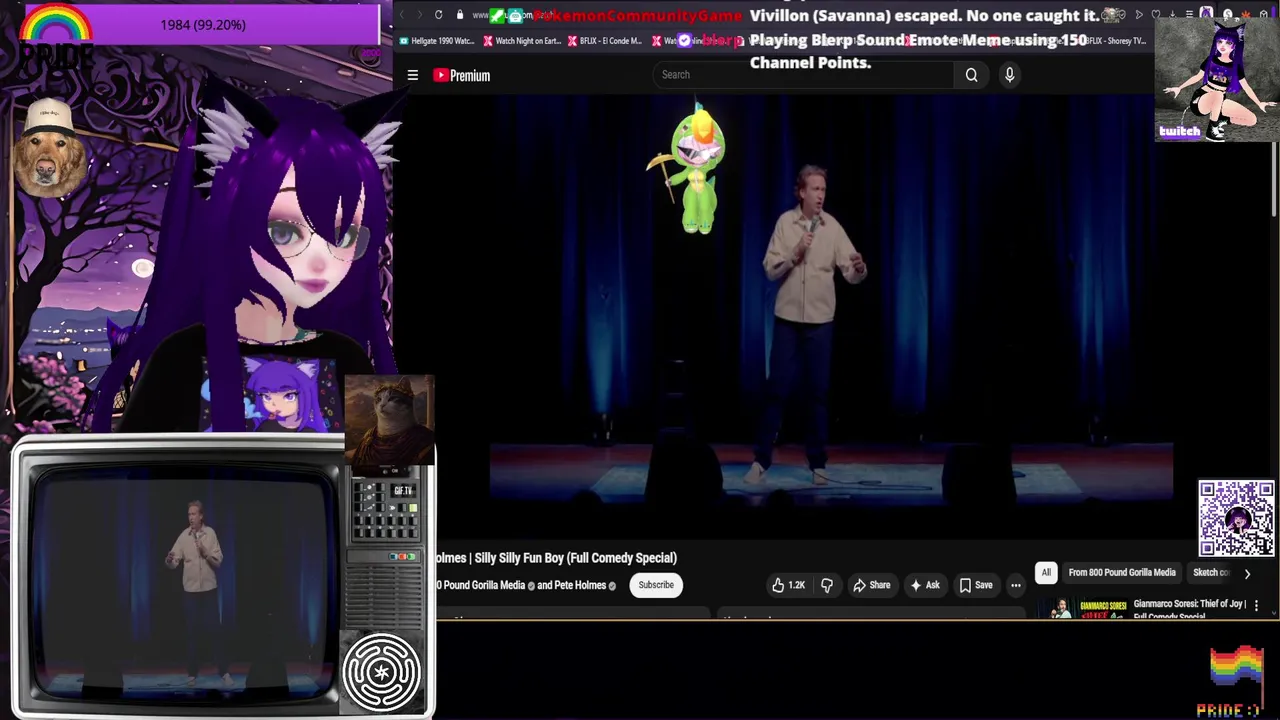Screen dimensions: 1280x720
Task: Save the video to a playlist
Action: coord(975,585)
